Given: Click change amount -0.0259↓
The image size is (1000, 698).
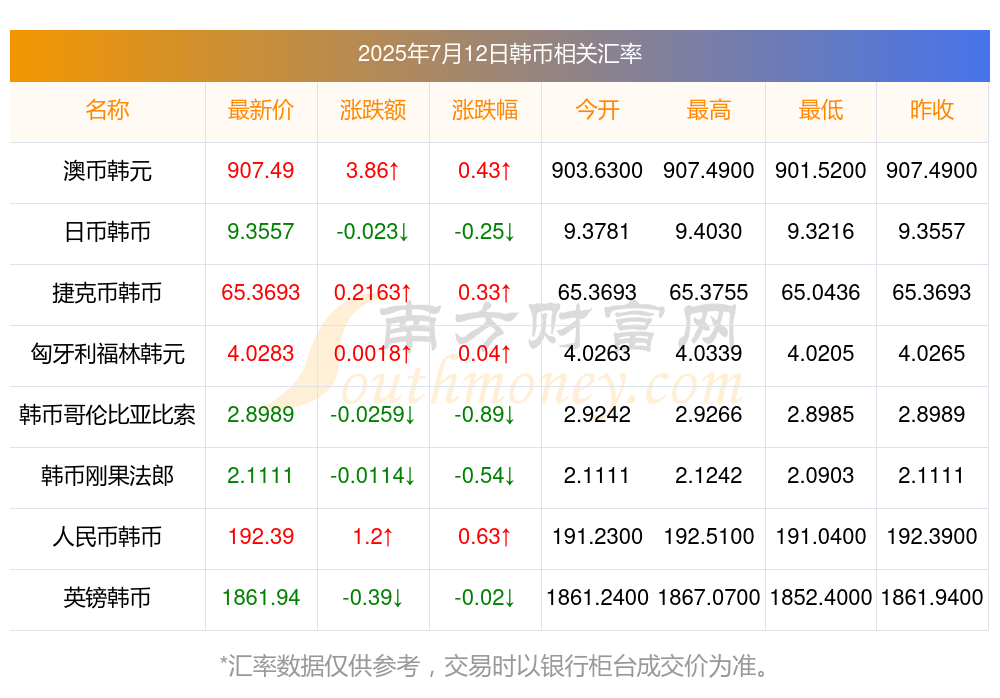Looking at the screenshot, I should (373, 414).
